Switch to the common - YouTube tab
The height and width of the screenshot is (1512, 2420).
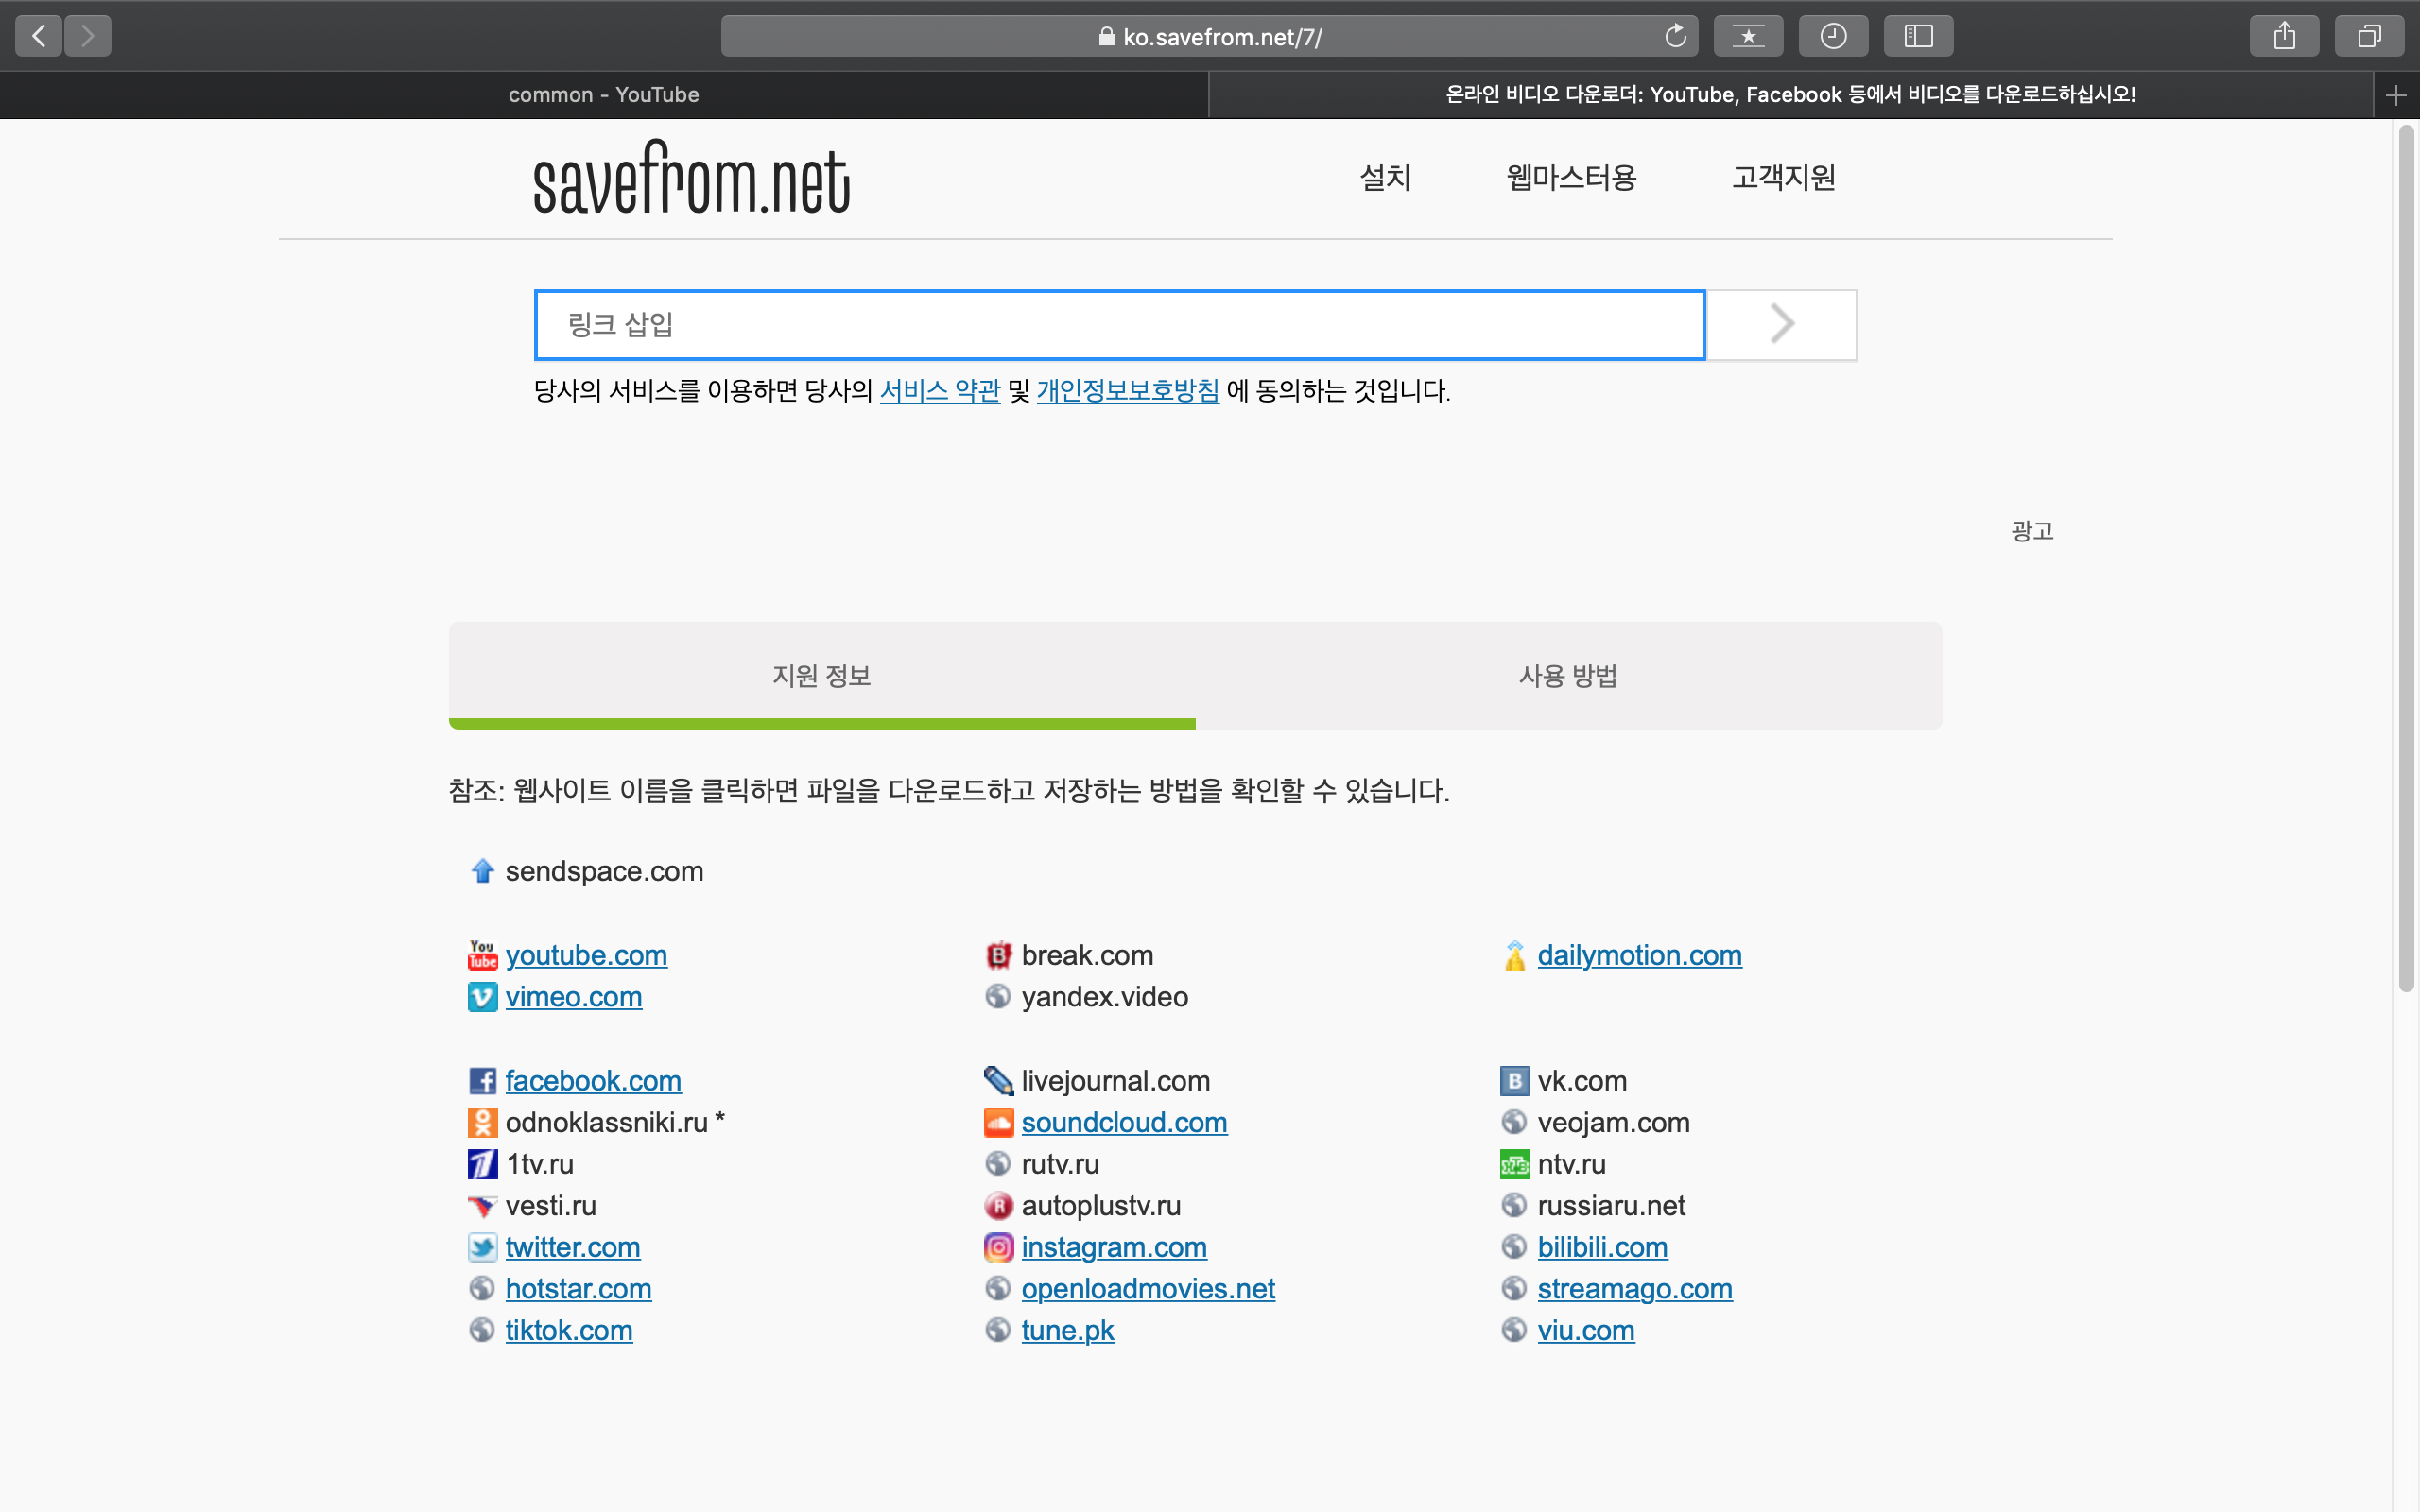pyautogui.click(x=603, y=95)
